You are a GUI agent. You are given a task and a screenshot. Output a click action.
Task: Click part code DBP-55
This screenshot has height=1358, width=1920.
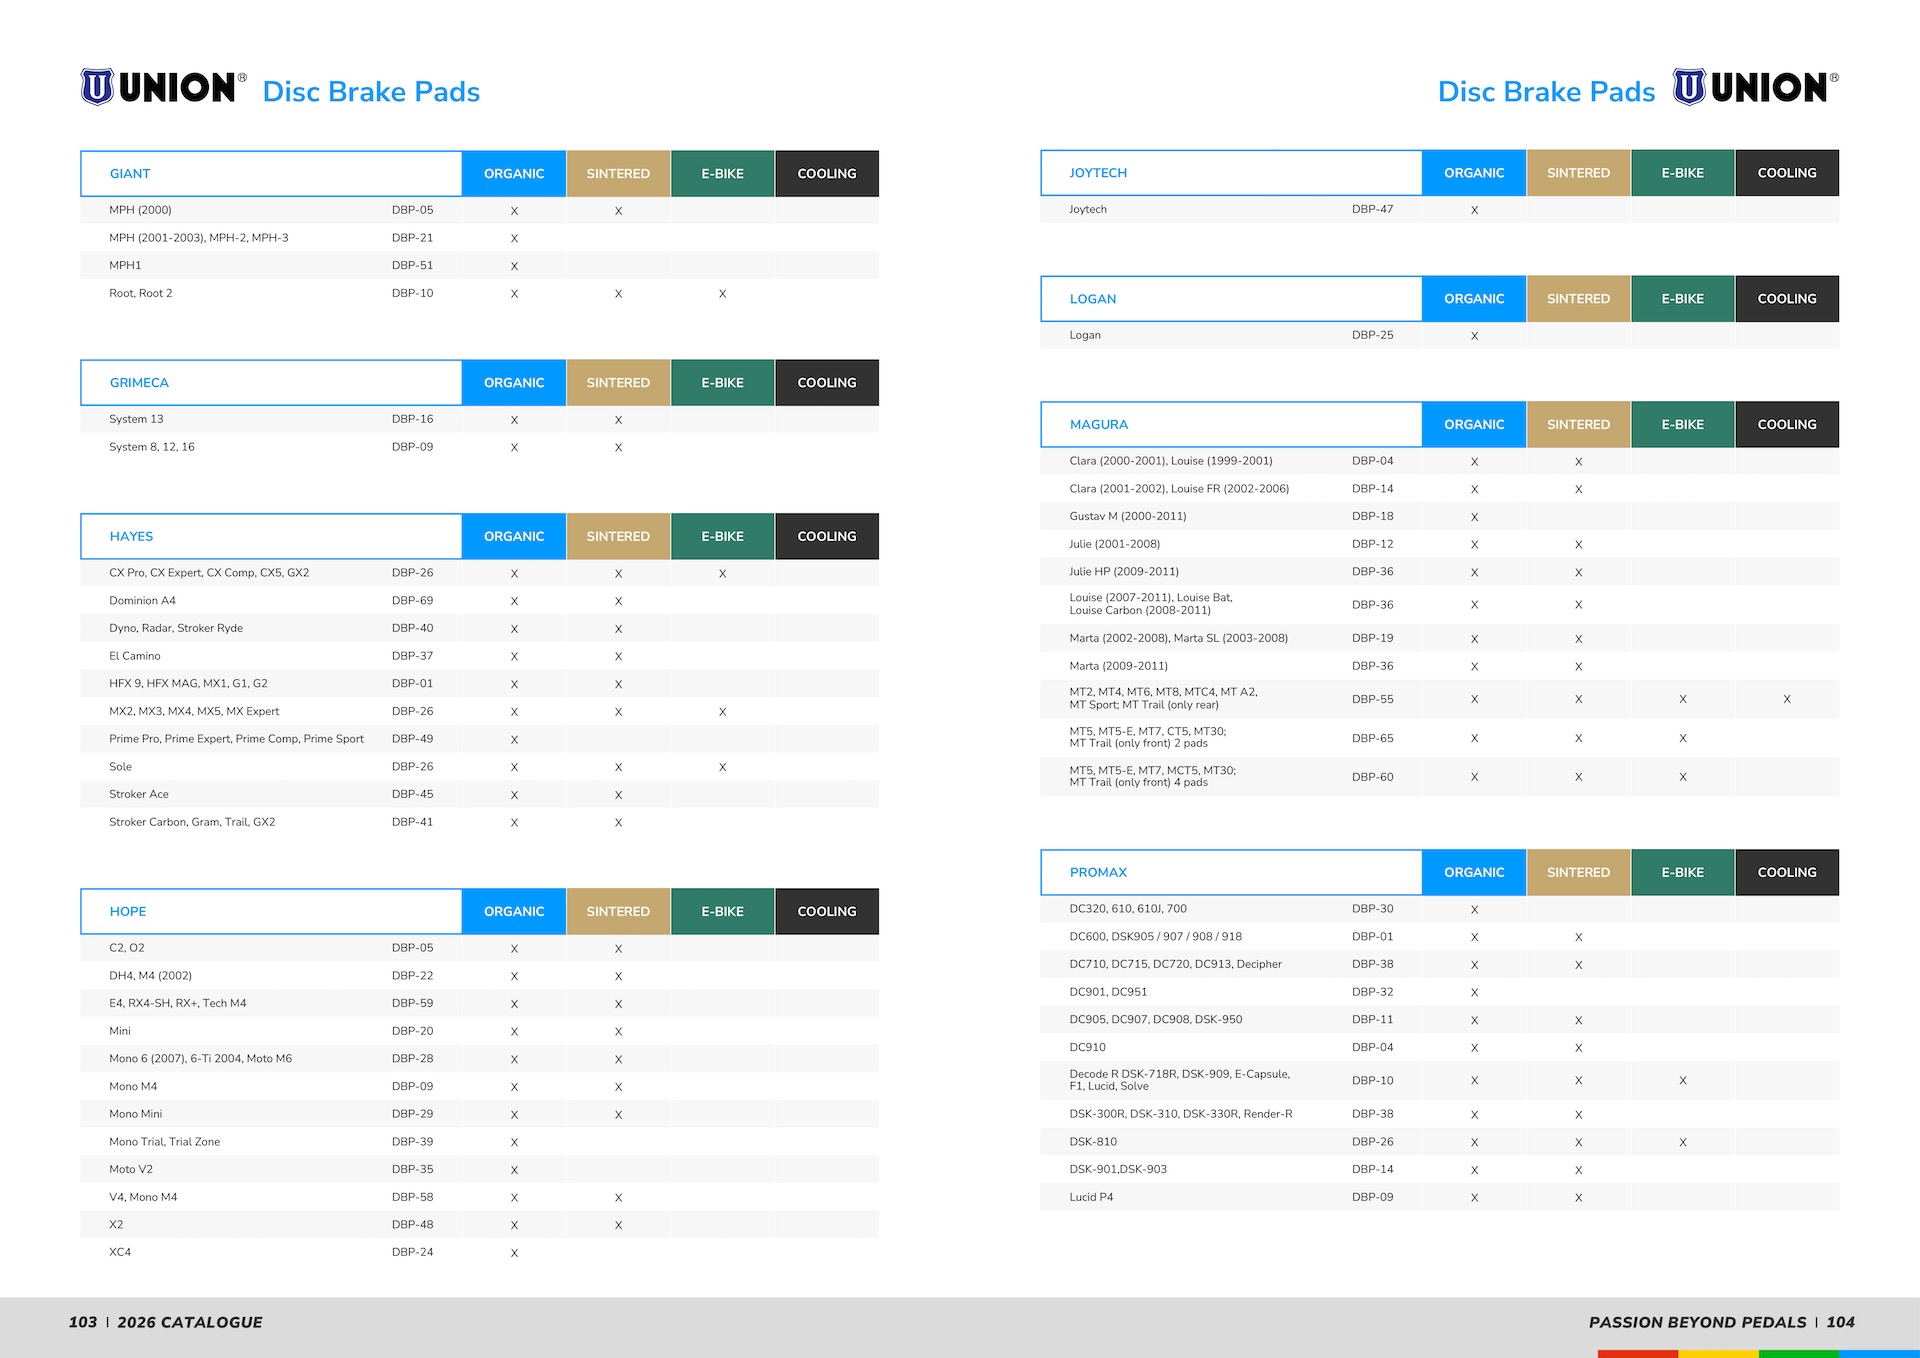click(x=1372, y=700)
